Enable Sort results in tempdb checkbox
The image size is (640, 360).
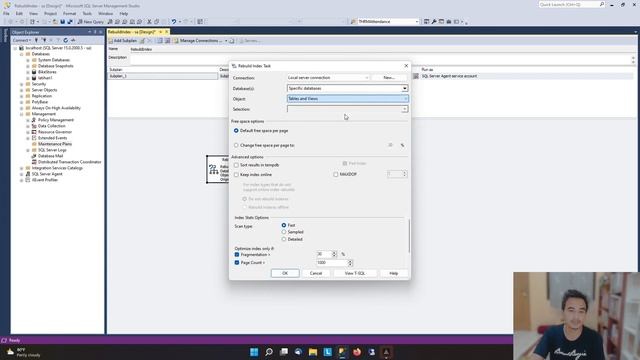coord(236,165)
